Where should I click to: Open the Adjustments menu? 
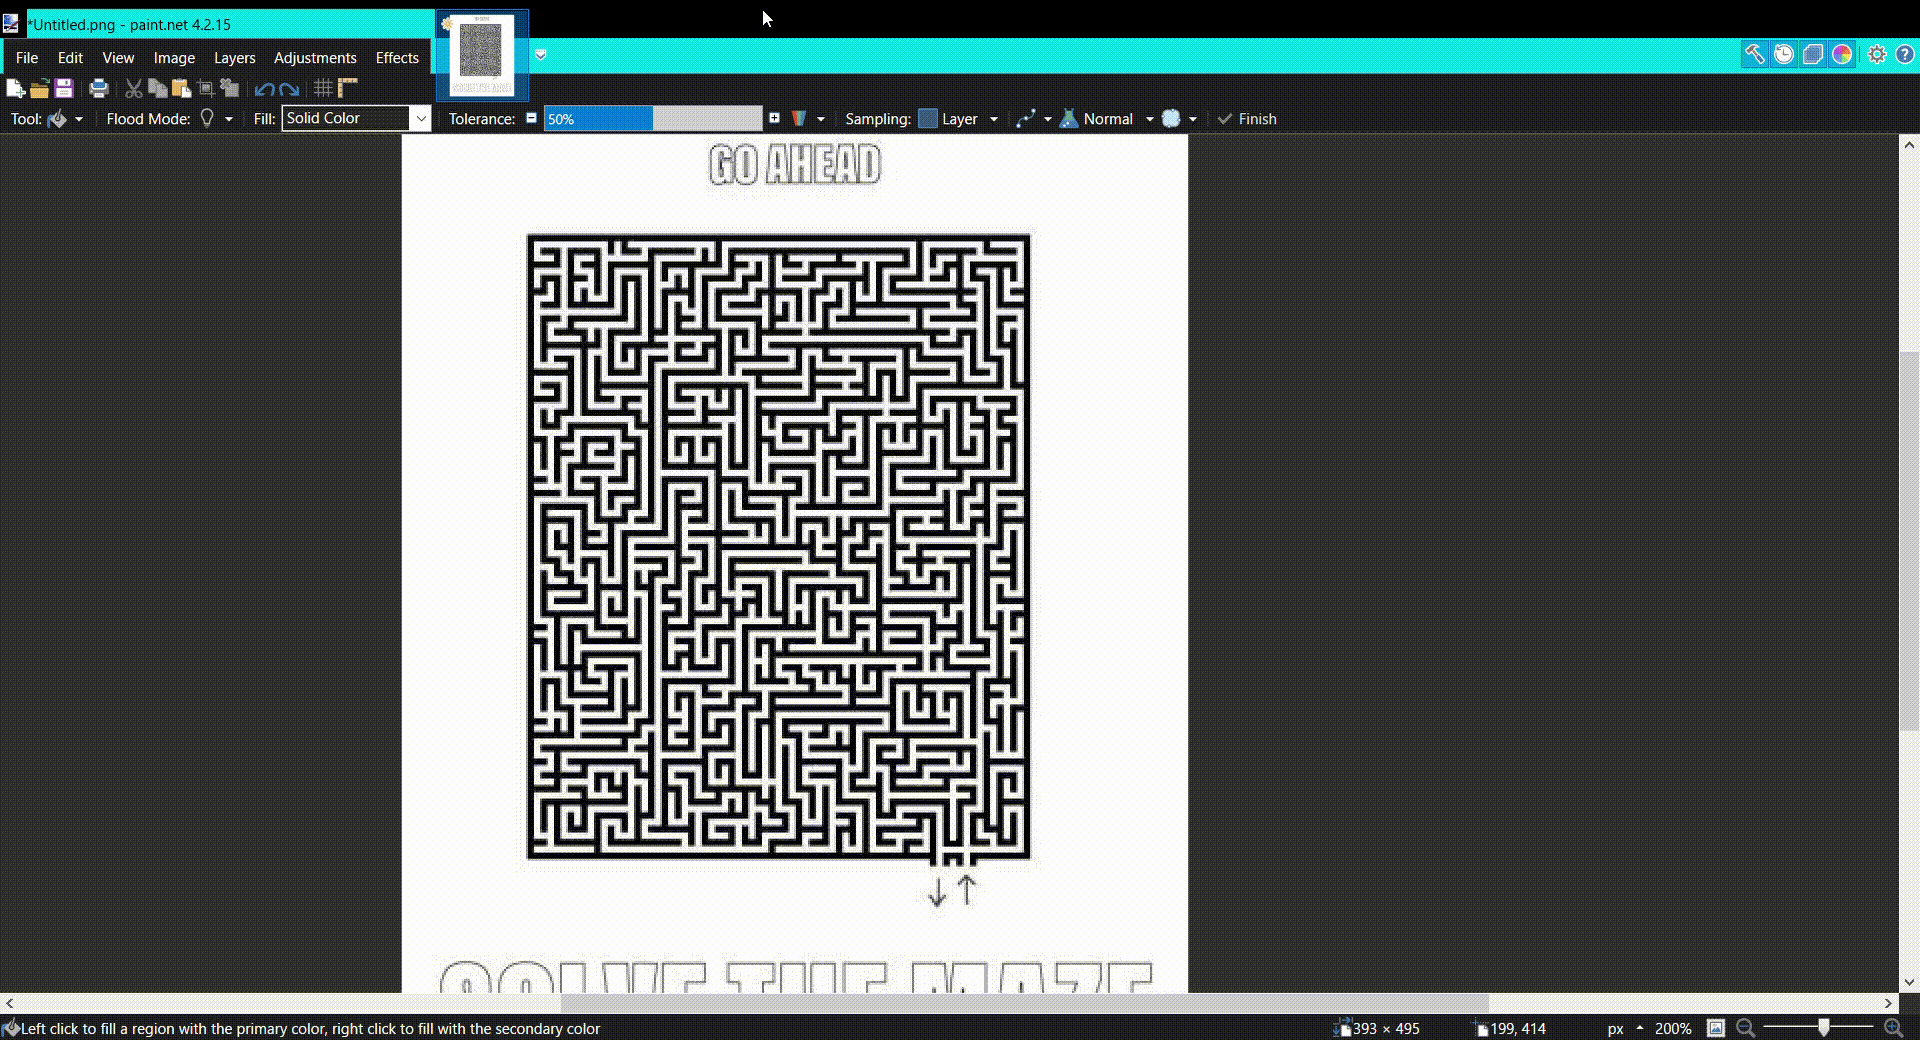click(x=315, y=58)
